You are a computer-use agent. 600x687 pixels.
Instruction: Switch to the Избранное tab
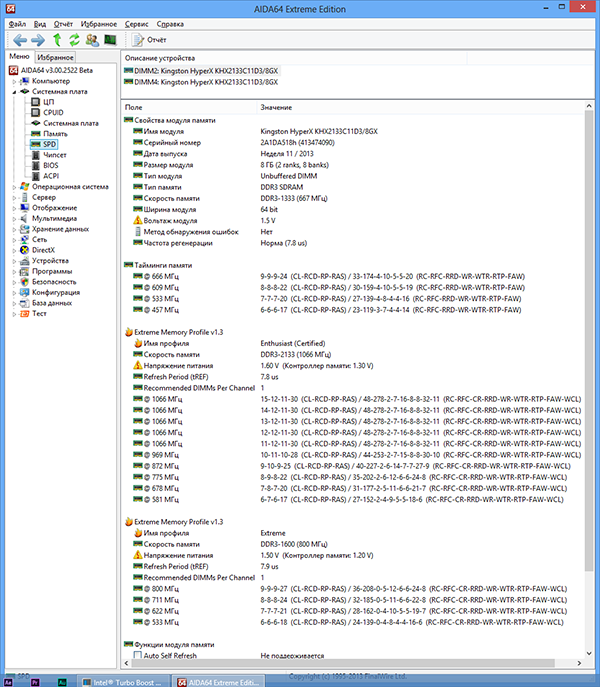coord(55,57)
